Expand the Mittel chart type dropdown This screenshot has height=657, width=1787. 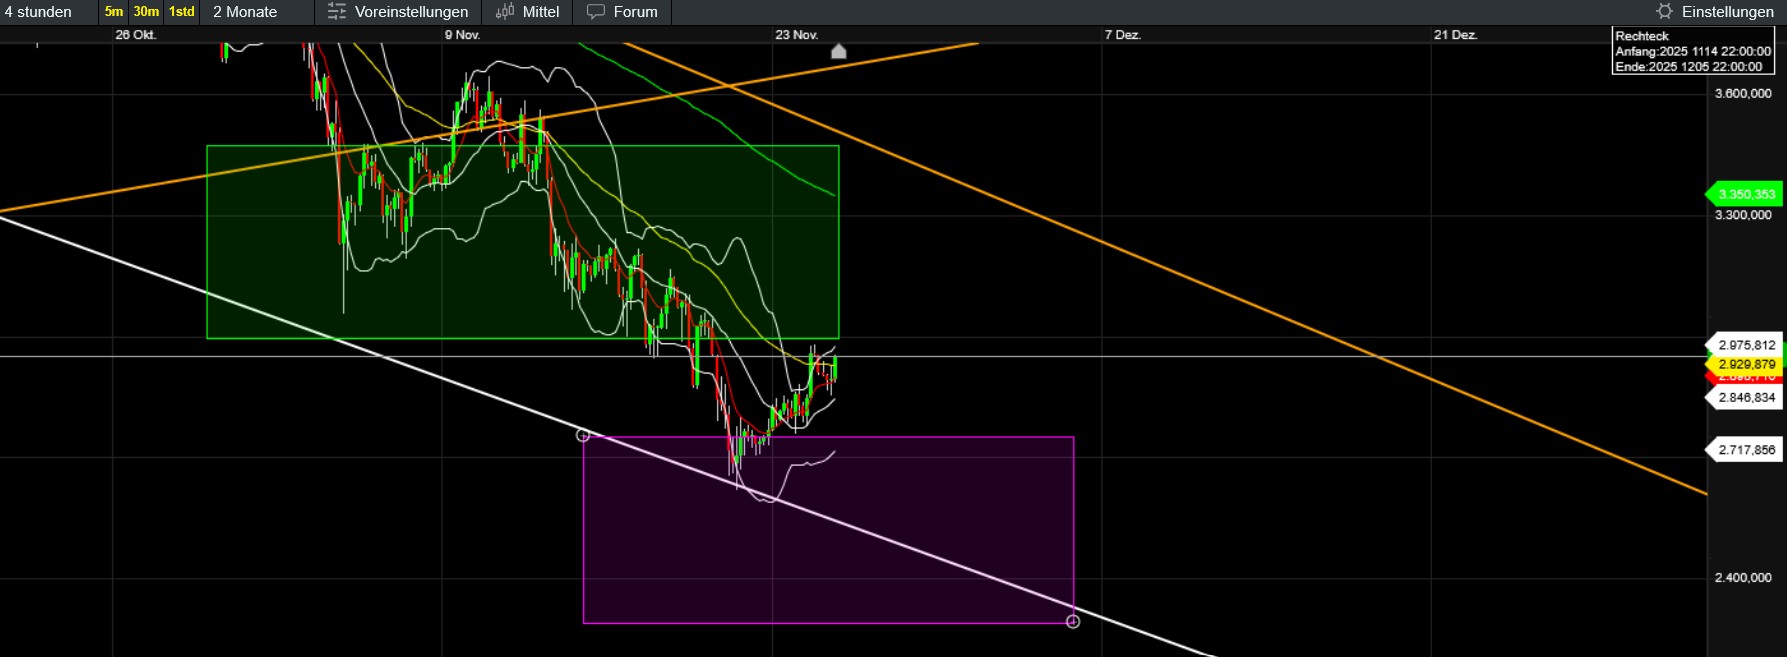(541, 12)
